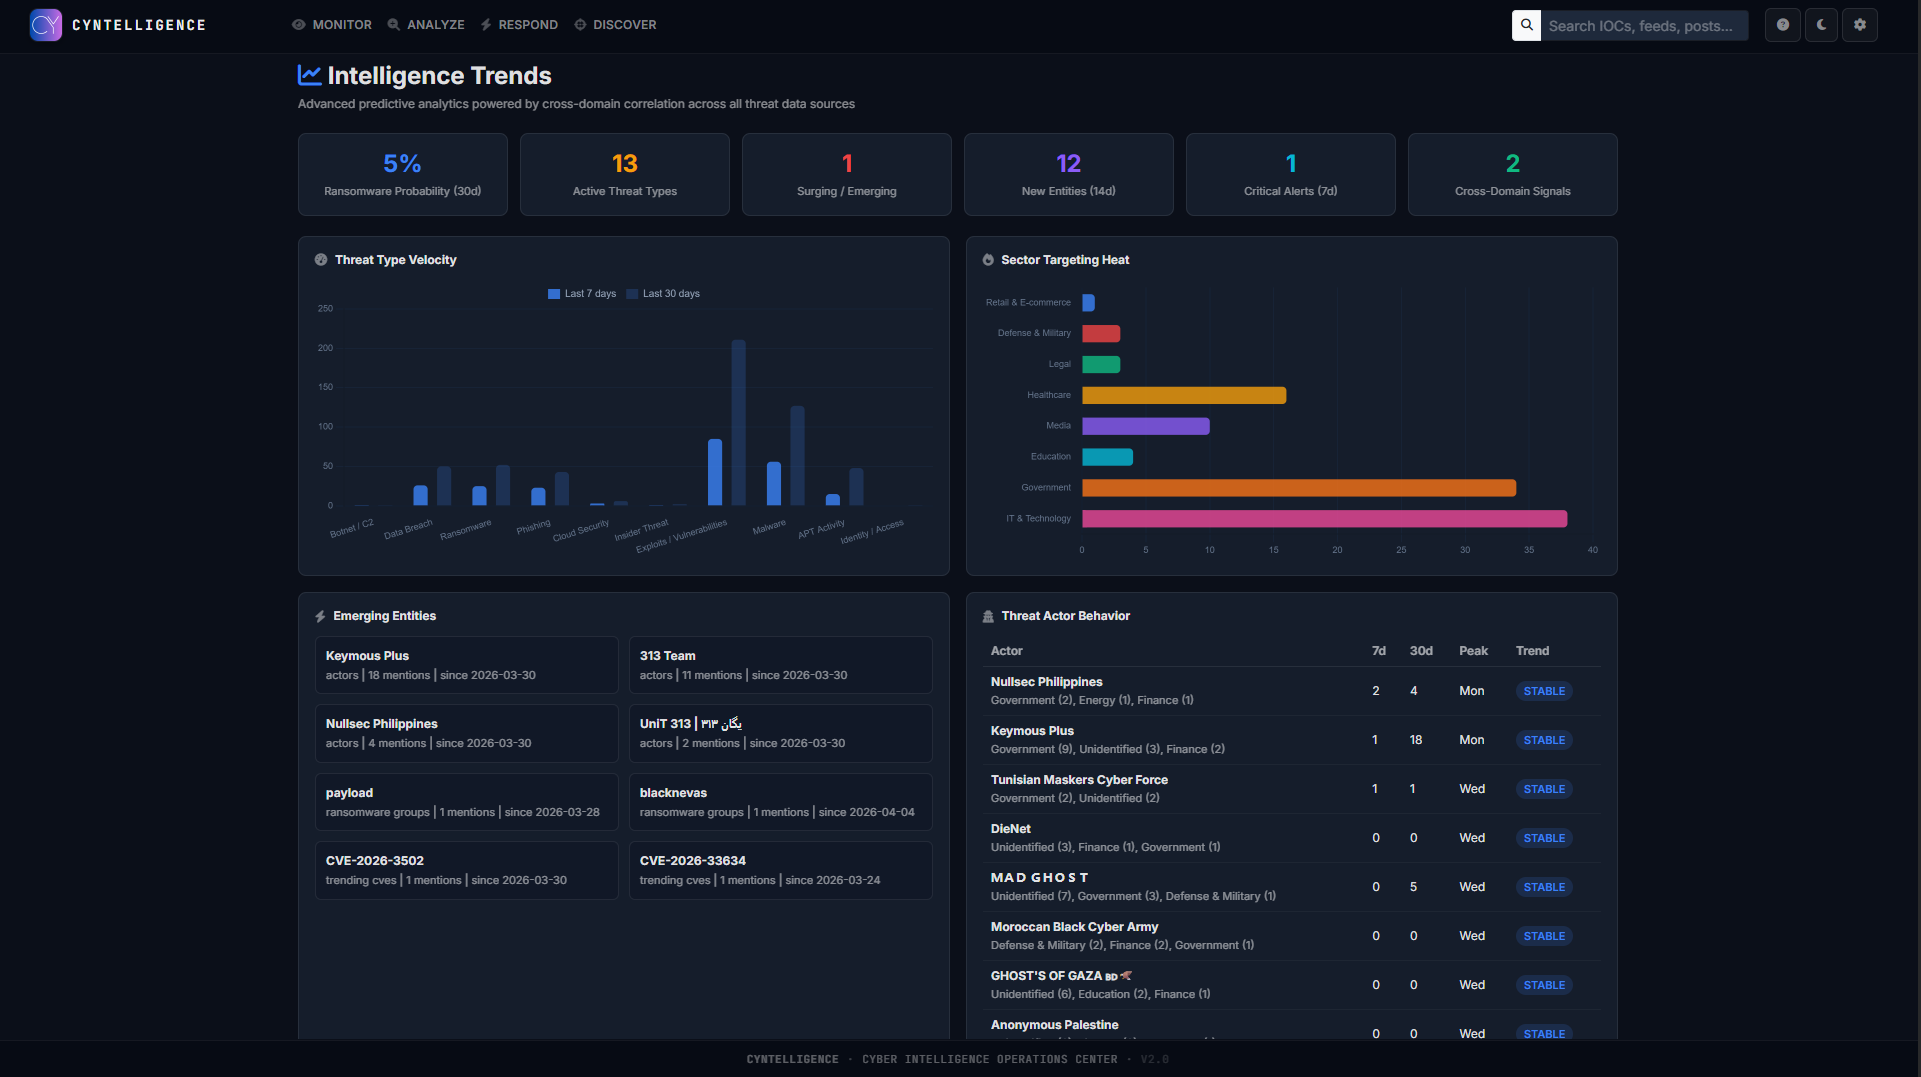
Task: Open the DISCOVER menu
Action: coord(615,25)
